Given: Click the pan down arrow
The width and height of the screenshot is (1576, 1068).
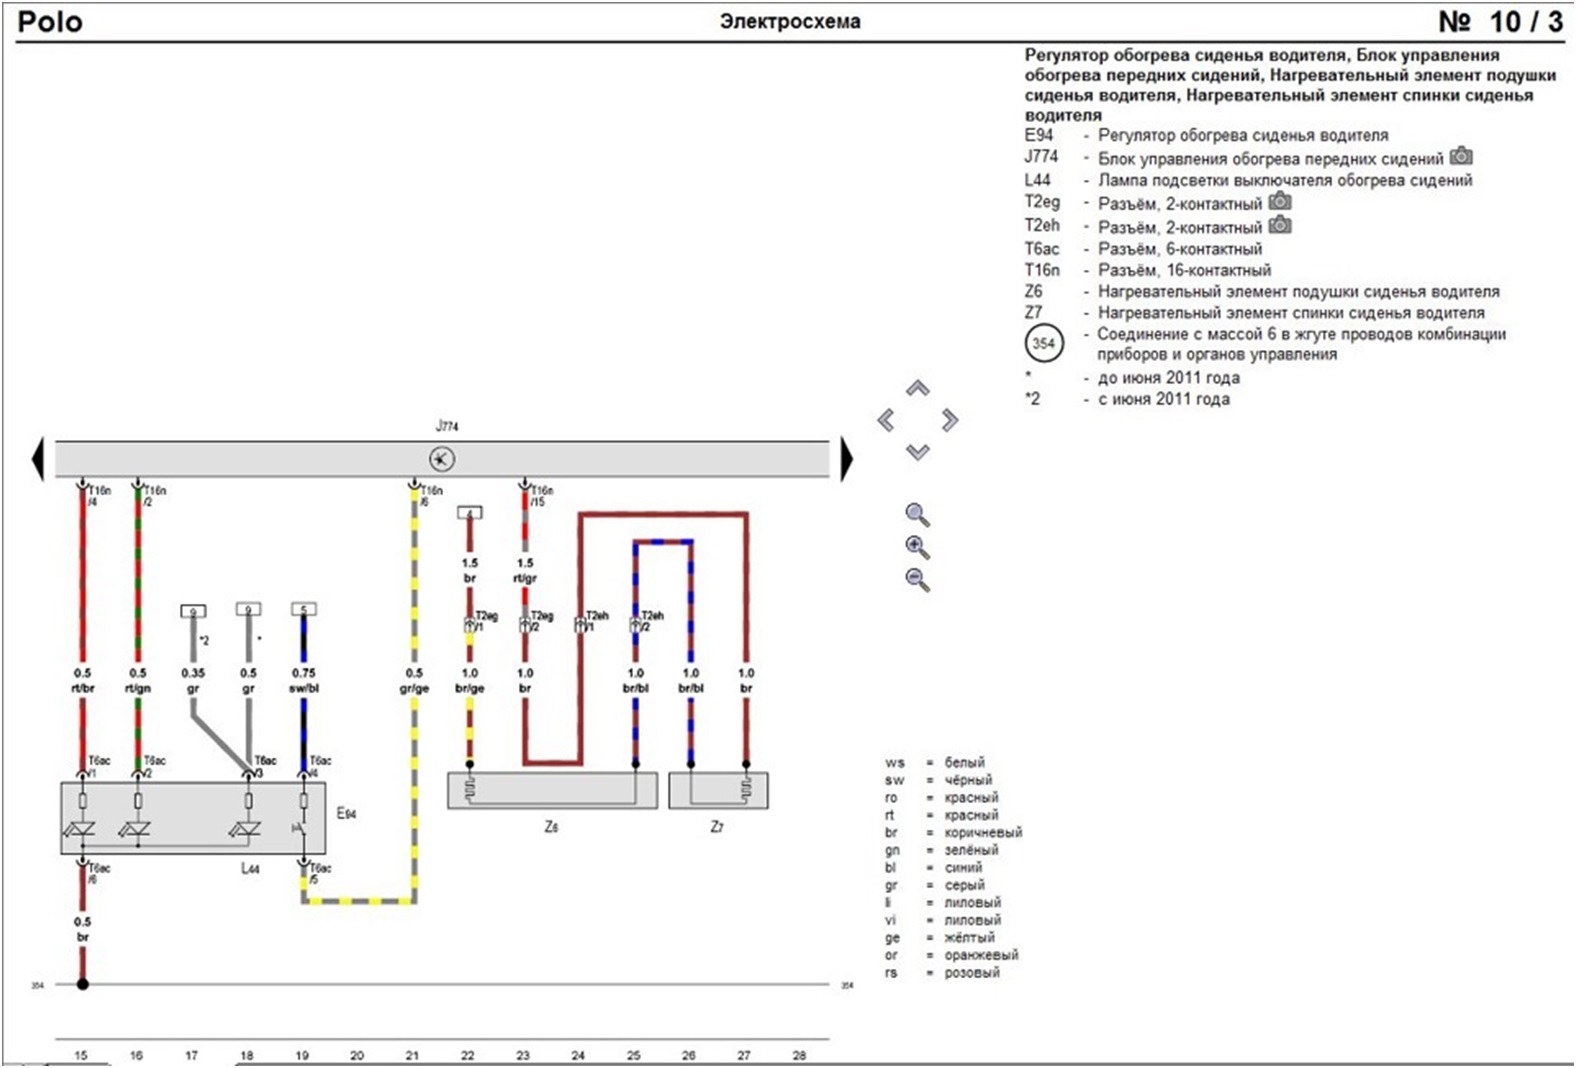Looking at the screenshot, I should (917, 452).
